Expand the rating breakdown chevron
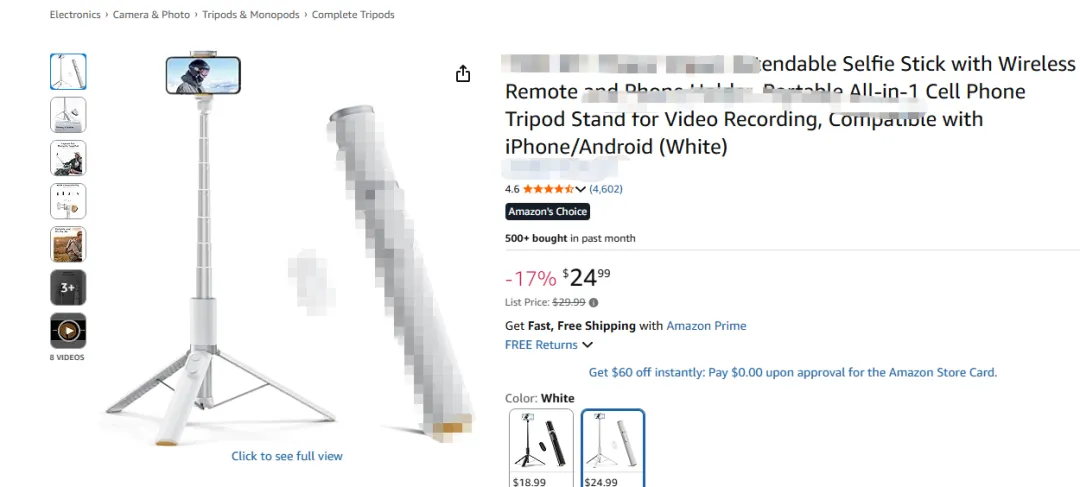1080x487 pixels. click(x=581, y=189)
